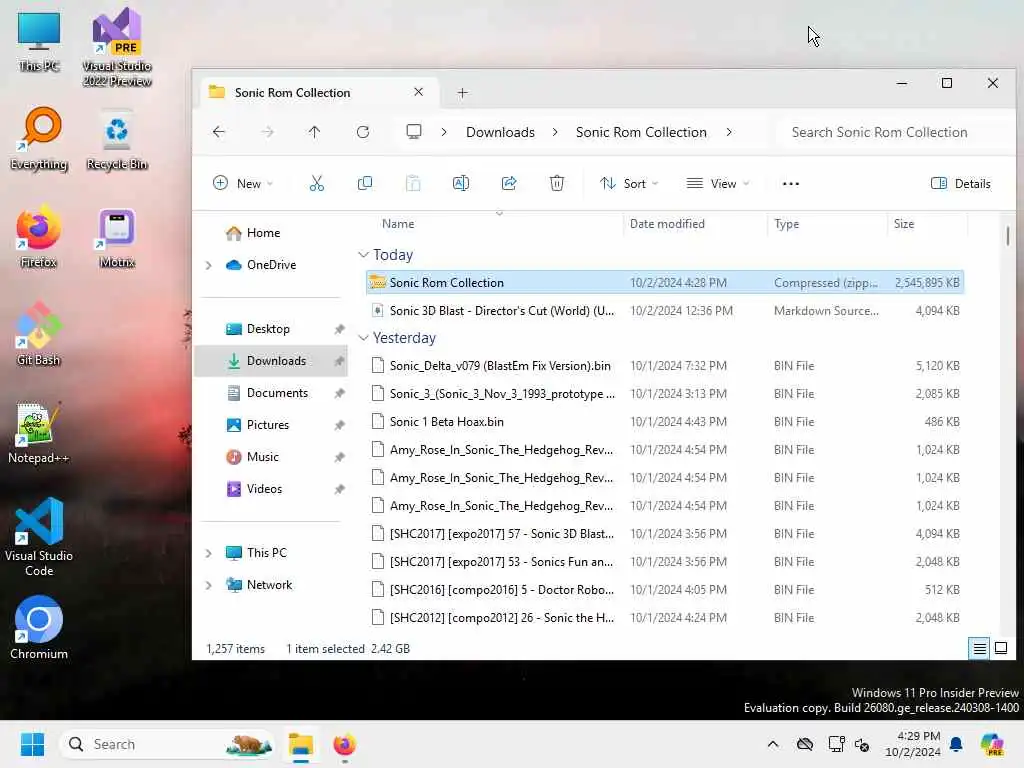Image resolution: width=1024 pixels, height=768 pixels.
Task: Toggle the Details pane button
Action: 961,184
